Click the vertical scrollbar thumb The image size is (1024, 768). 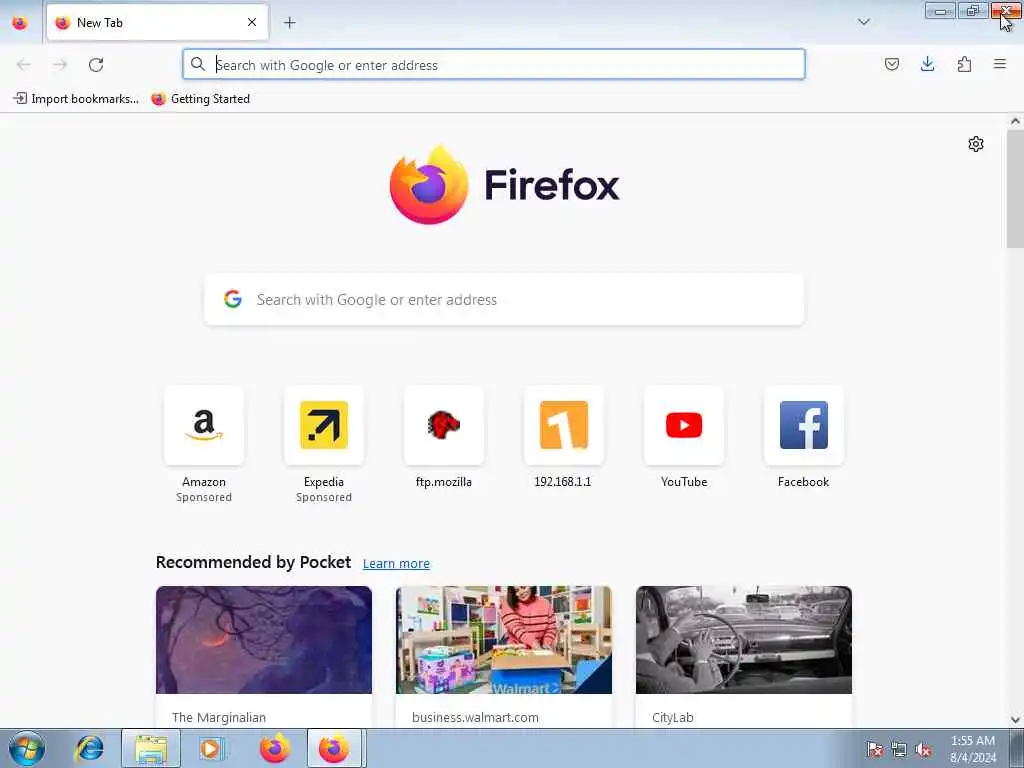pyautogui.click(x=1015, y=189)
